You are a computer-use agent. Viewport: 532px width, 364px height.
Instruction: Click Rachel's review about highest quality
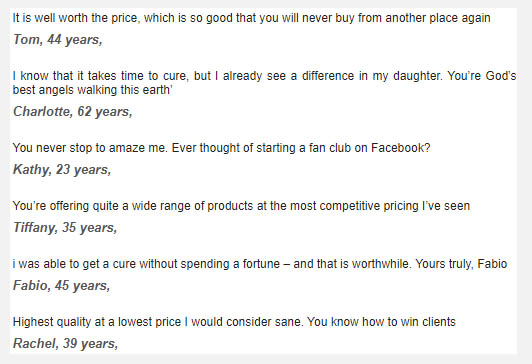234,322
